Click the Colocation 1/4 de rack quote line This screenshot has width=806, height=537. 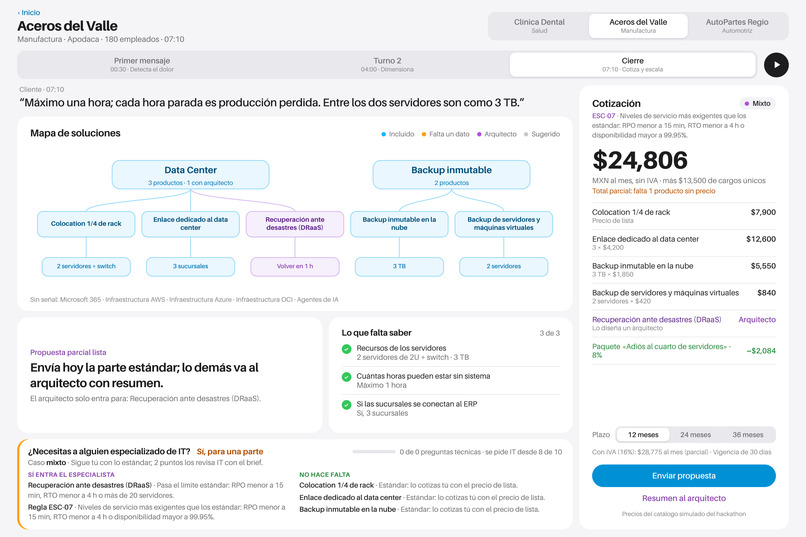684,216
